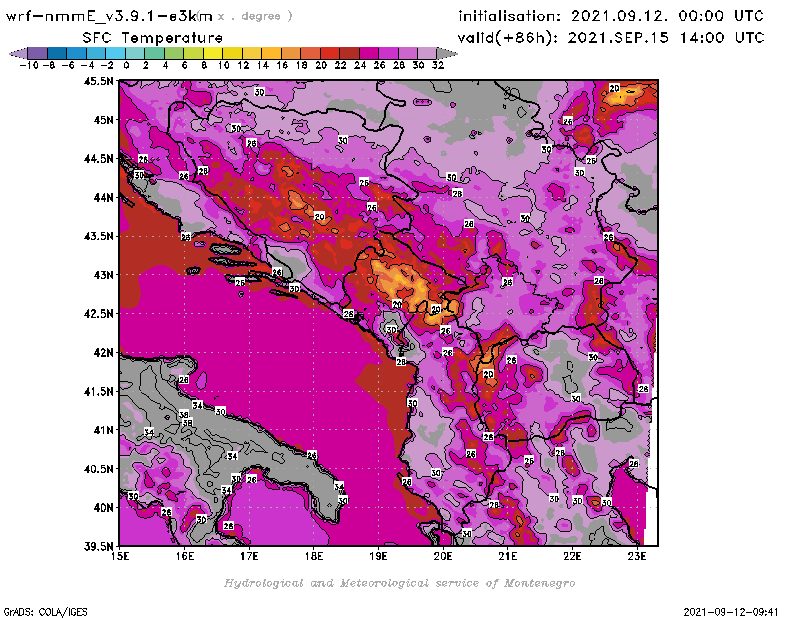The width and height of the screenshot is (800, 618).
Task: Select the dark blue -8 to -6 legend swatch
Action: pyautogui.click(x=57, y=53)
